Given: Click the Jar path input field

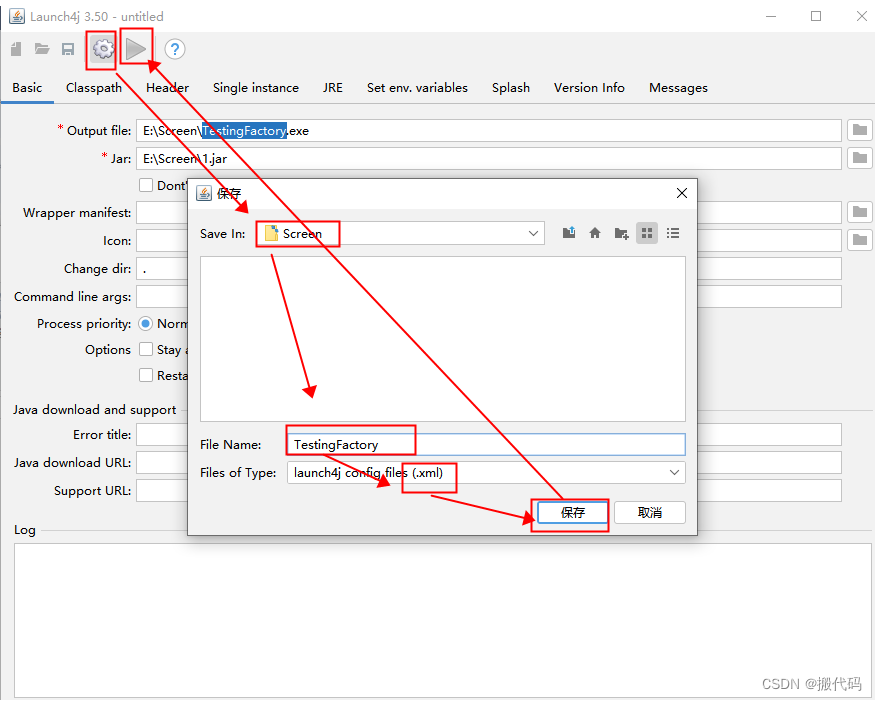Looking at the screenshot, I should pyautogui.click(x=489, y=158).
